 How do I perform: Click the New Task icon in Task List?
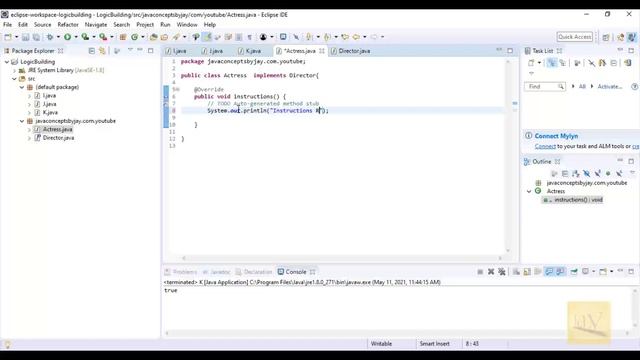point(531,63)
